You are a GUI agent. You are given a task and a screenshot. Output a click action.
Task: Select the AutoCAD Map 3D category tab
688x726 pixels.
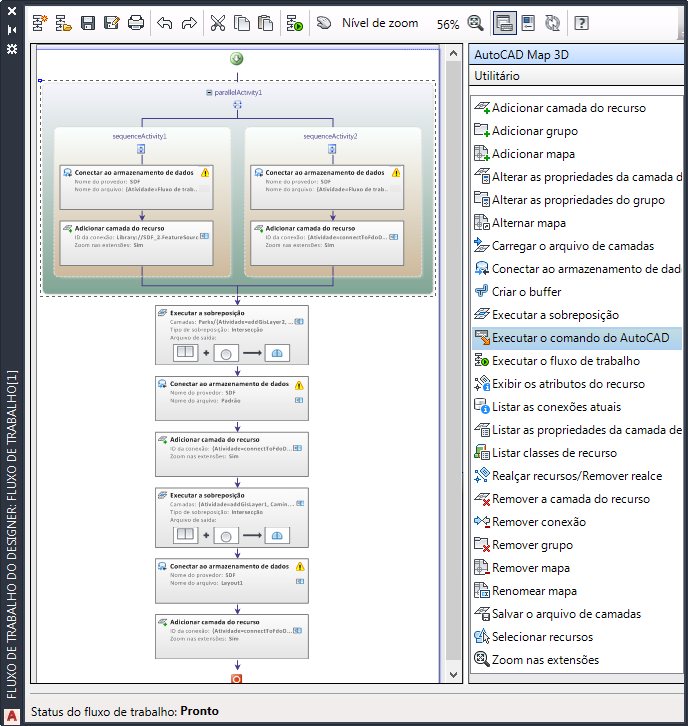click(576, 55)
